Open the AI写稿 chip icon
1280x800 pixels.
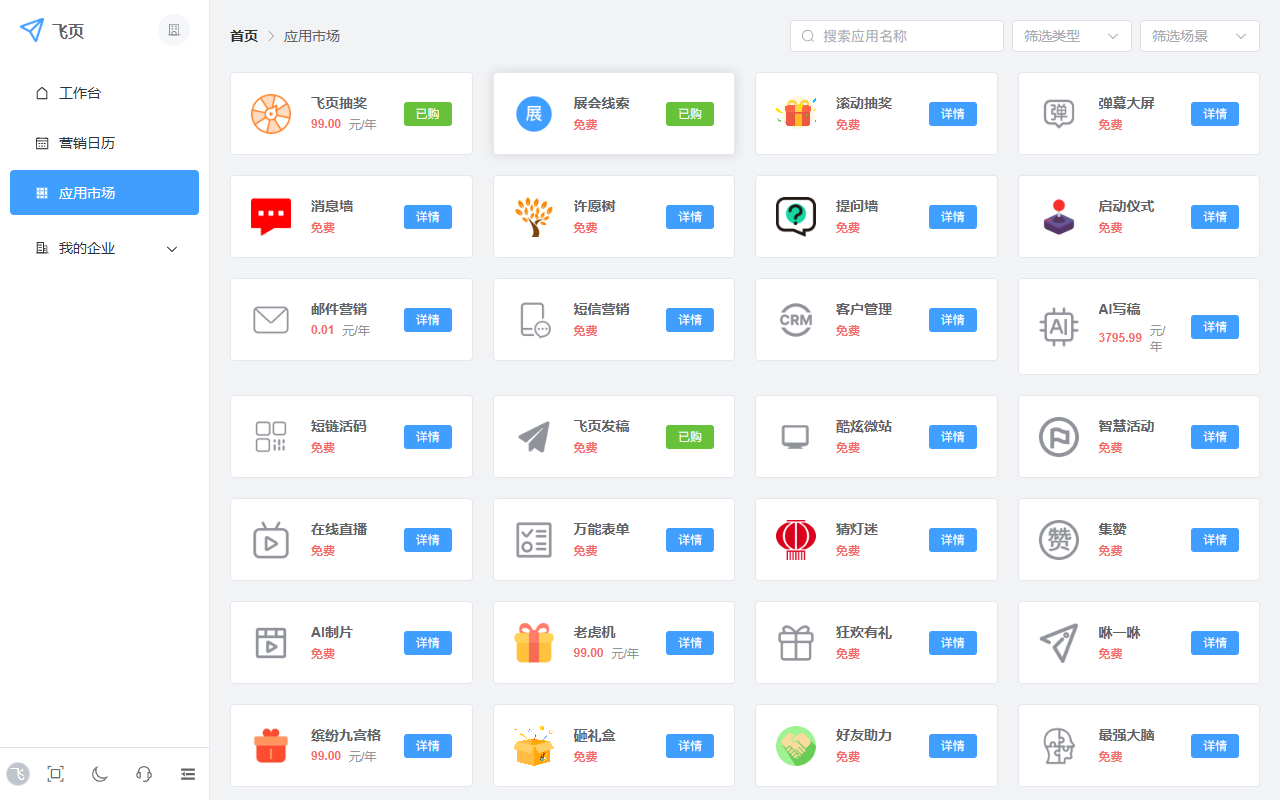[x=1058, y=326]
